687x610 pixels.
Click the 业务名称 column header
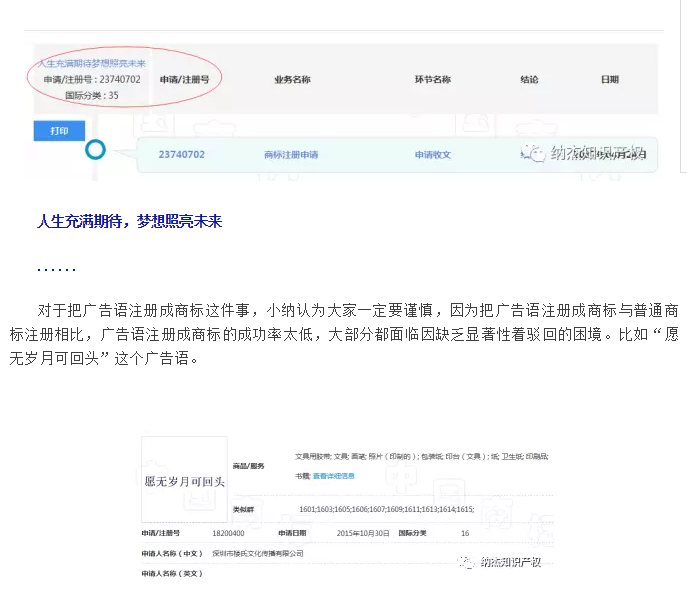[x=292, y=79]
